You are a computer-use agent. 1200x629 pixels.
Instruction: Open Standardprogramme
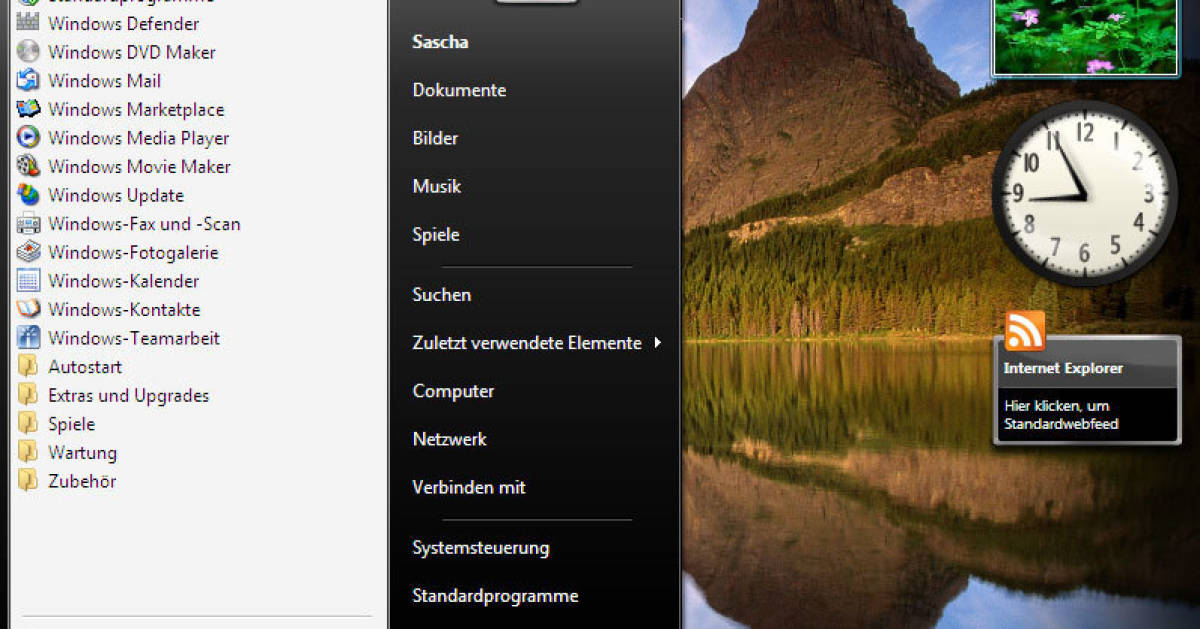pos(495,595)
